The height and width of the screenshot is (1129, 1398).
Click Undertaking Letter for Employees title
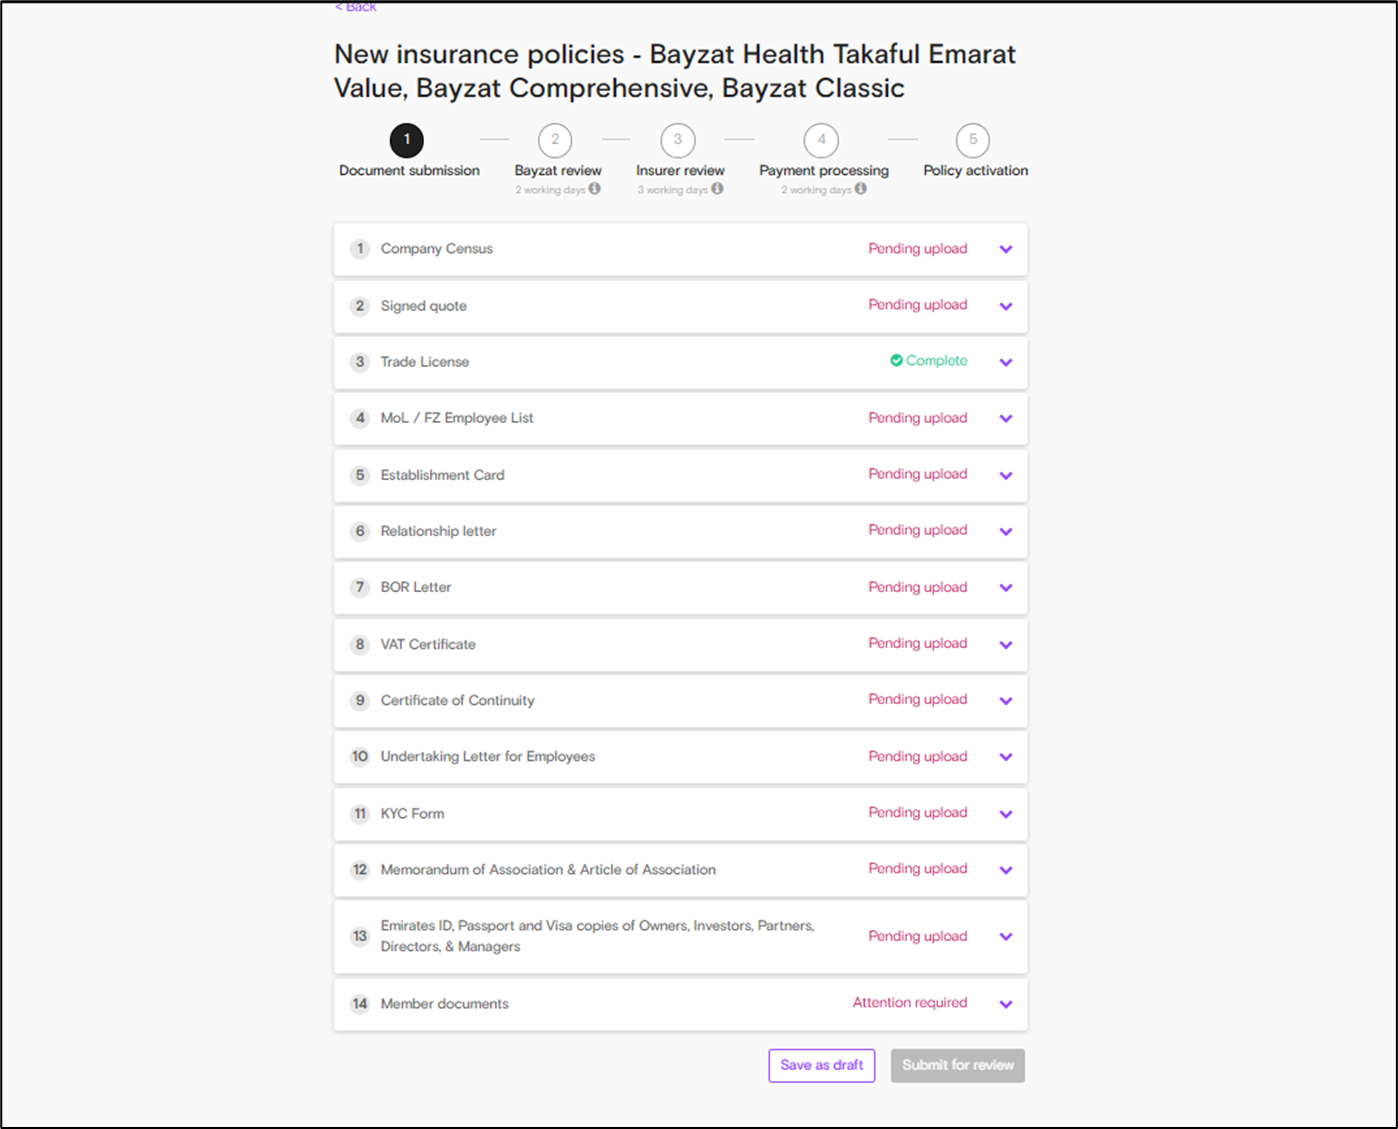[x=488, y=757]
